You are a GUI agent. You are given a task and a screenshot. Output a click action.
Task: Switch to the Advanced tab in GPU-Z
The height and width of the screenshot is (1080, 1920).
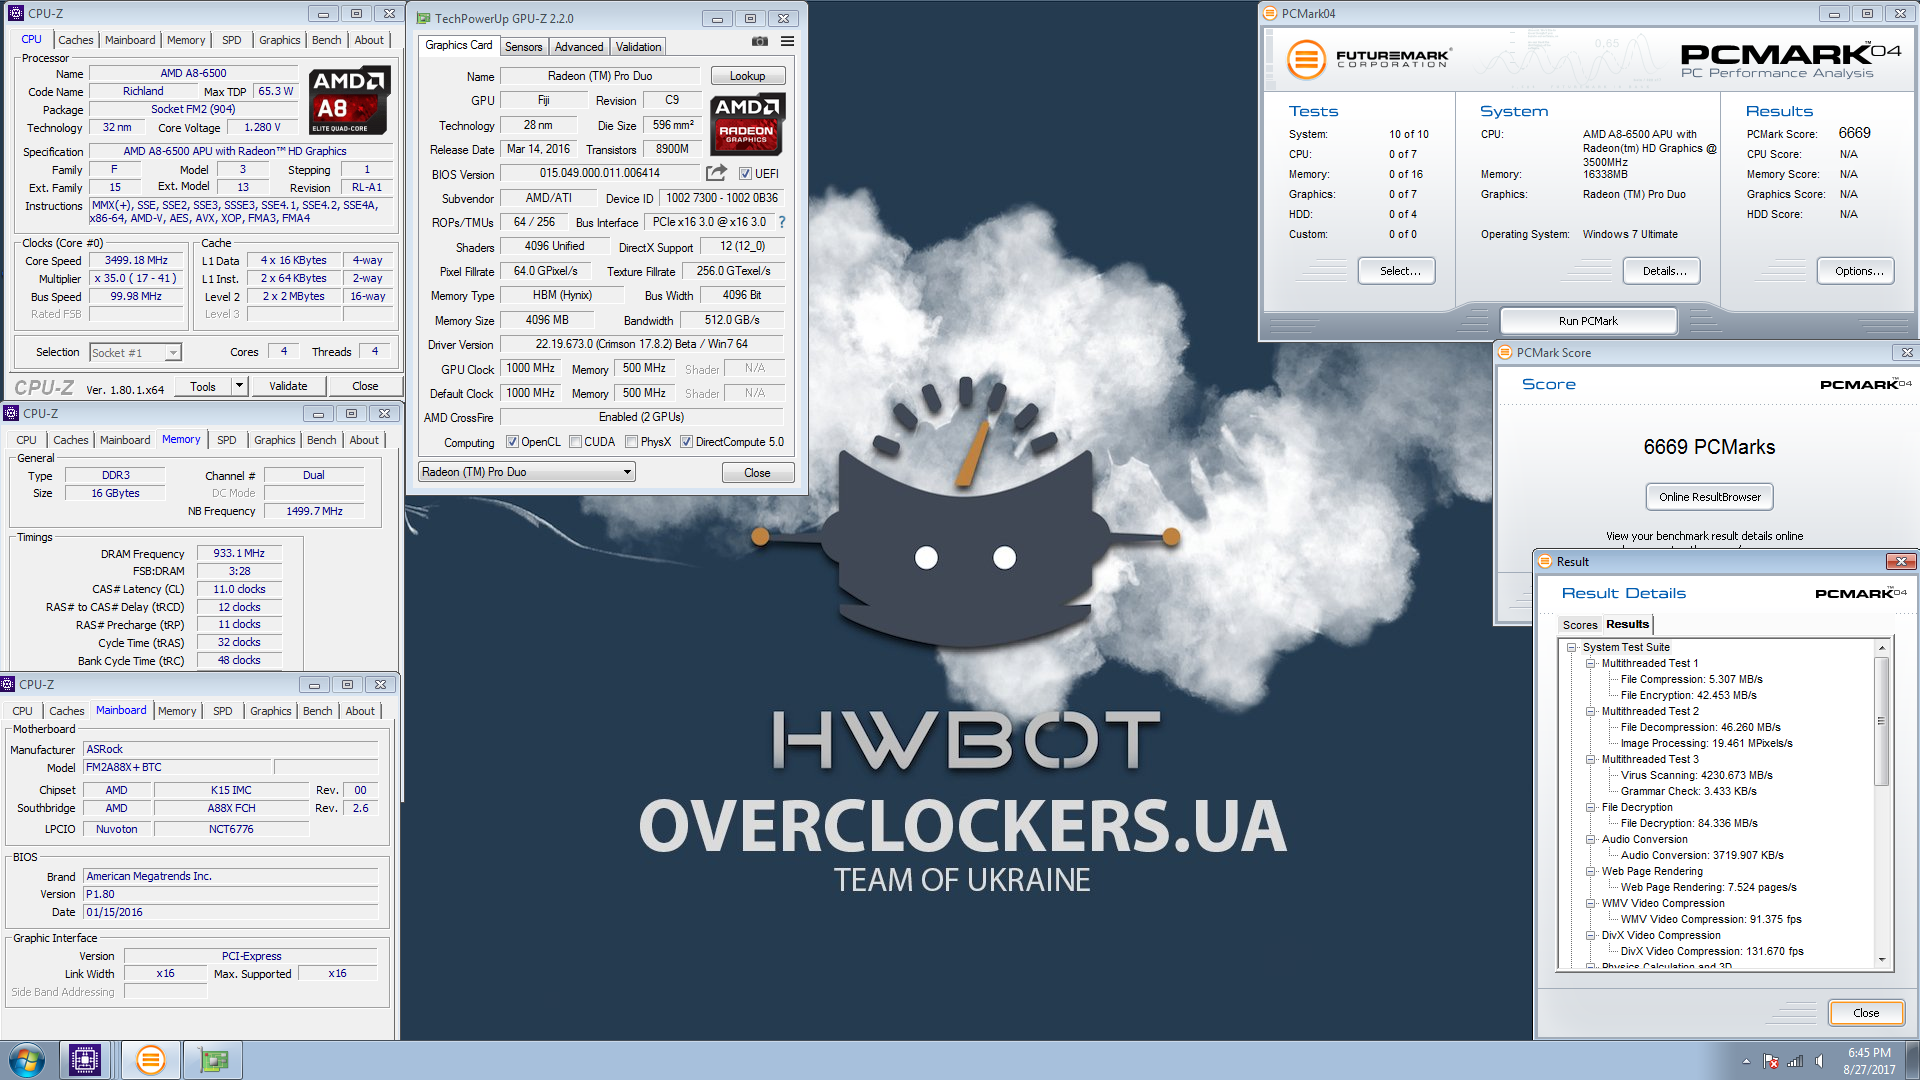579,47
